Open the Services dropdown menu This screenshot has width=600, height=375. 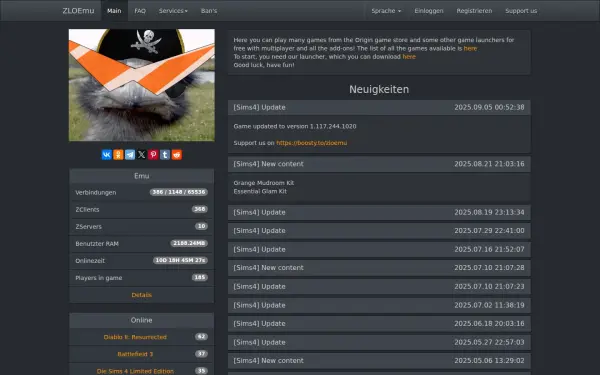[173, 11]
